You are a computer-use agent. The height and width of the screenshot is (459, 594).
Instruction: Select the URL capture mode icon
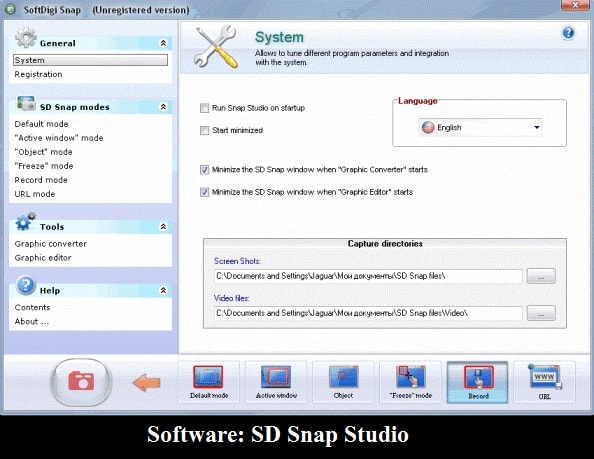[545, 382]
